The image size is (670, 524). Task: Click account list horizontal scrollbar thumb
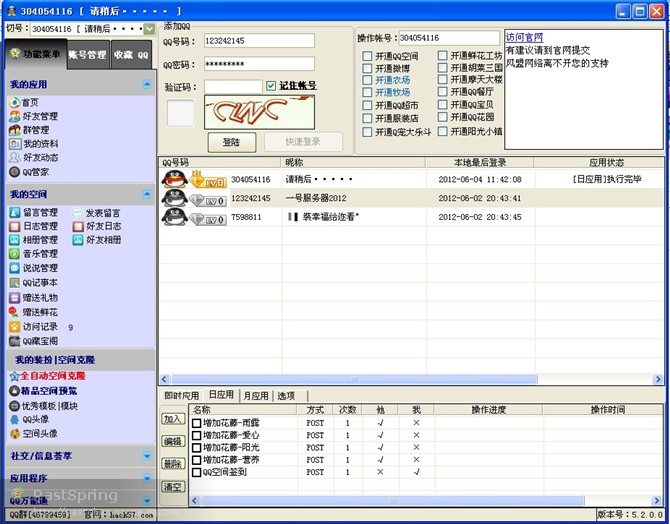click(354, 379)
